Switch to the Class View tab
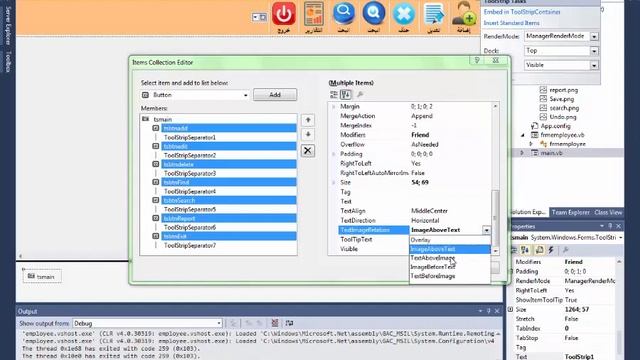 pos(608,212)
